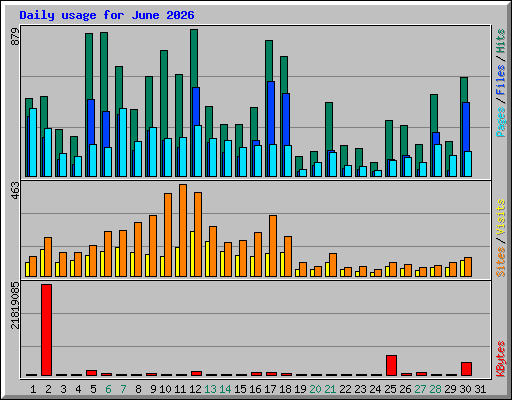Image resolution: width=512 pixels, height=400 pixels.
Task: Click day label 13 on the x-axis
Action: 210,389
